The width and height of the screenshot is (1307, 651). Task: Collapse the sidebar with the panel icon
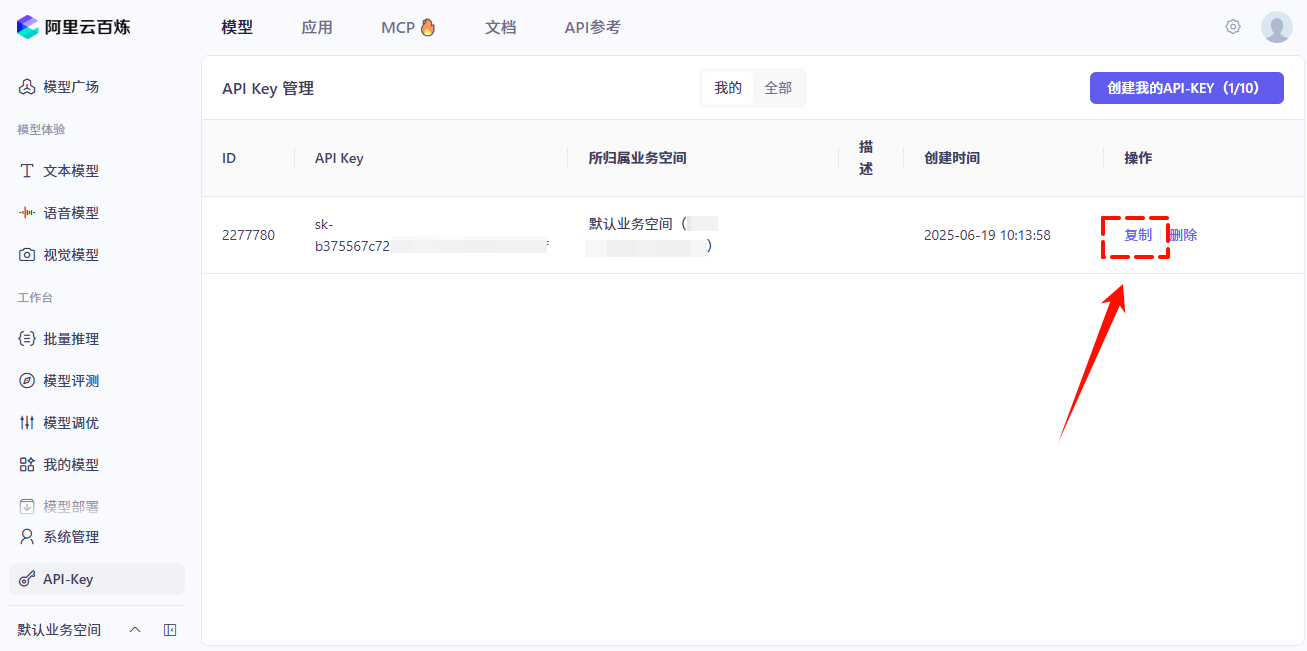(170, 630)
